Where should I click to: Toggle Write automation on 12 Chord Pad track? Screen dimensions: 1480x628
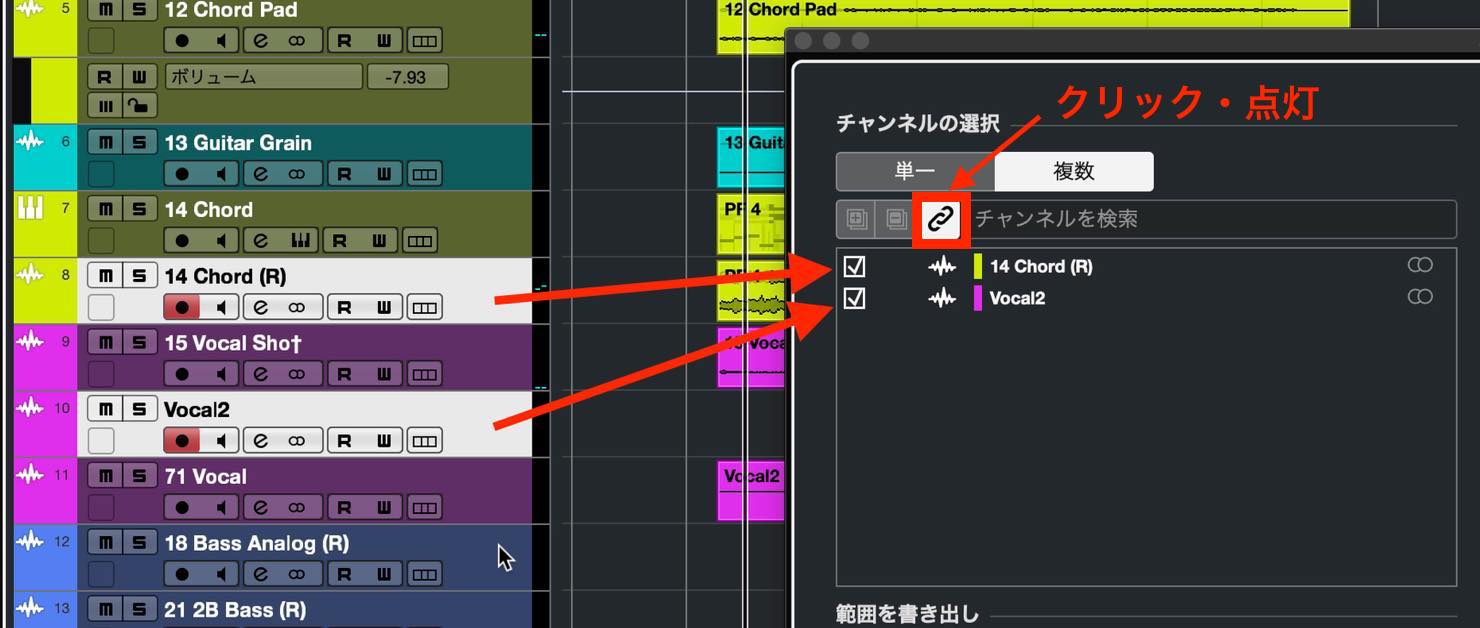point(383,41)
